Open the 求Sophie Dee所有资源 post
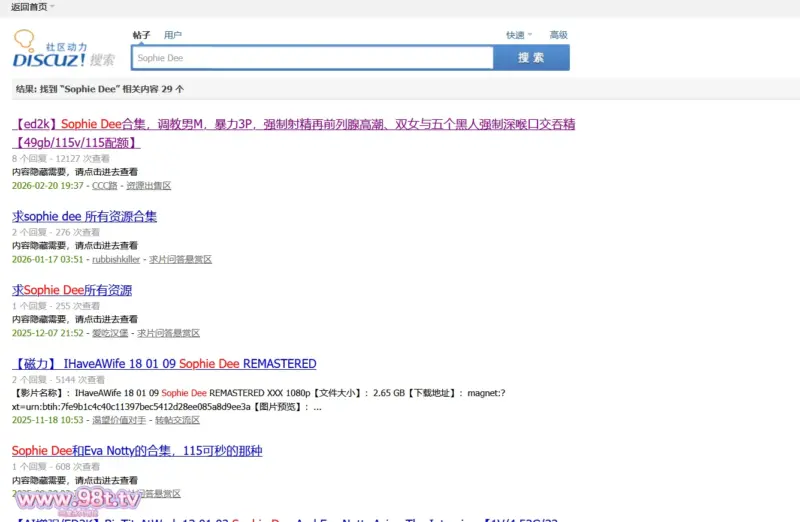800x522 pixels. point(72,290)
